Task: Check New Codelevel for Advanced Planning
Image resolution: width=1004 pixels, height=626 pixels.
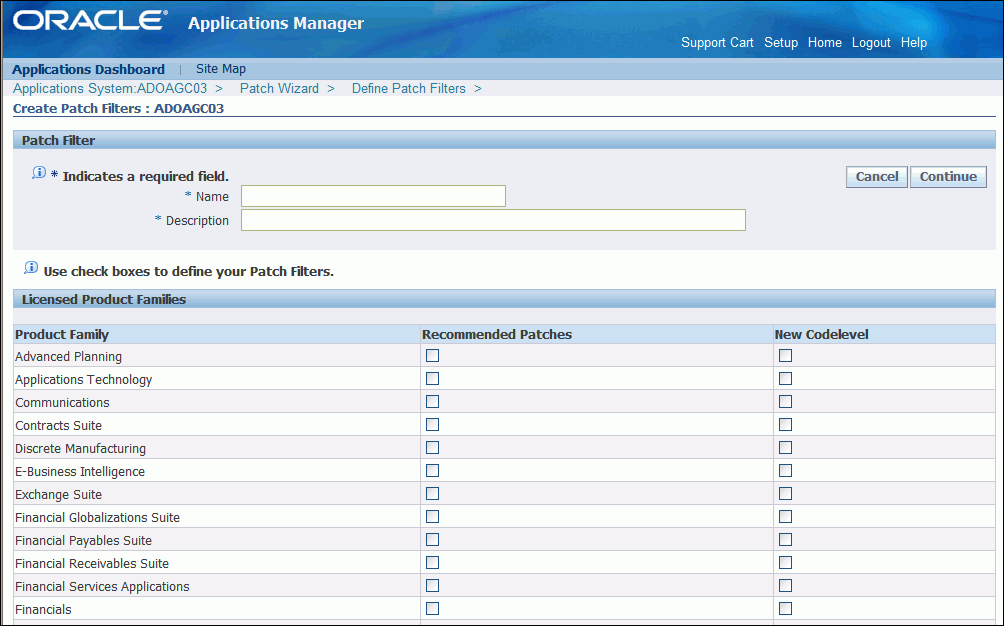Action: 786,356
